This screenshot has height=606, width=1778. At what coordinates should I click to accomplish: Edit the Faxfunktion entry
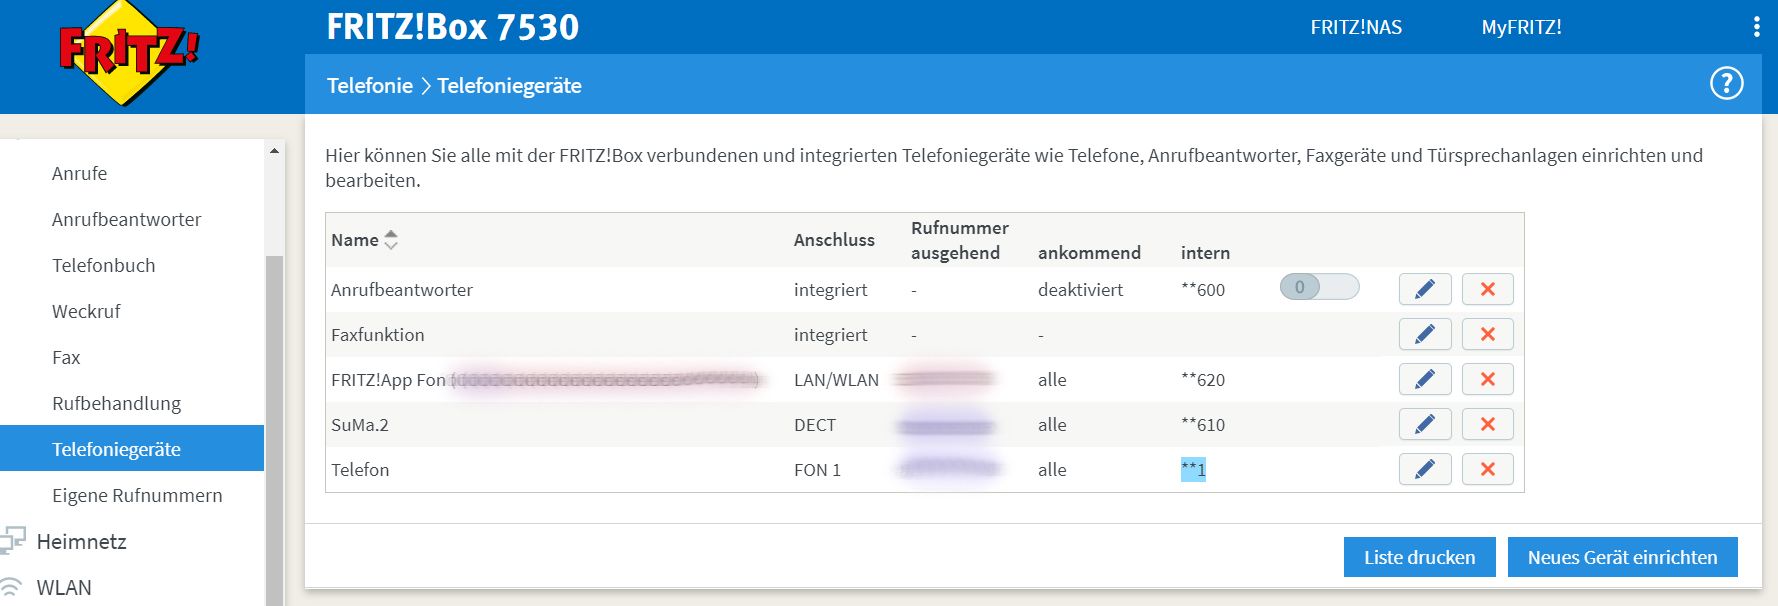click(x=1425, y=334)
